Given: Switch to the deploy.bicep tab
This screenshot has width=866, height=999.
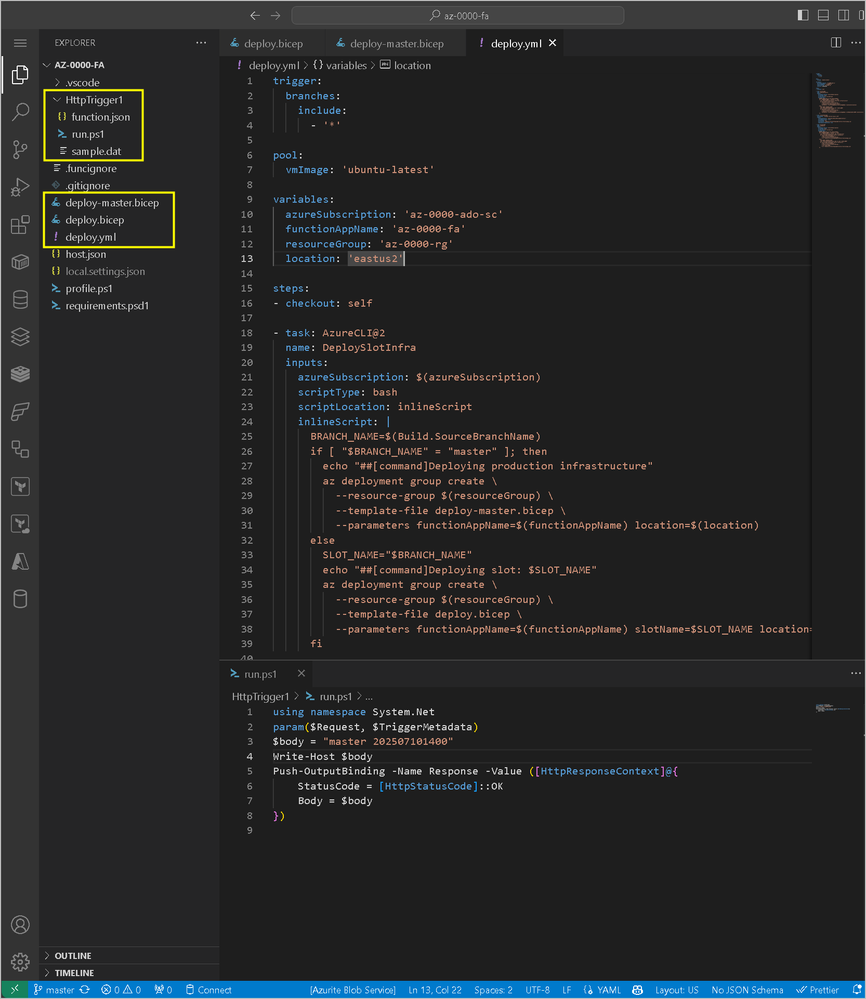Looking at the screenshot, I should point(268,43).
